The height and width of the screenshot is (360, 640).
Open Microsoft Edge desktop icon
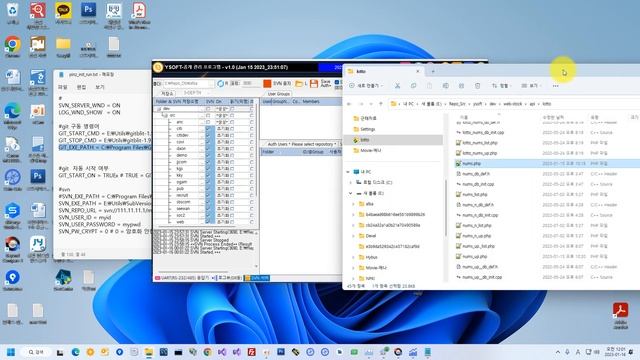pyautogui.click(x=13, y=116)
